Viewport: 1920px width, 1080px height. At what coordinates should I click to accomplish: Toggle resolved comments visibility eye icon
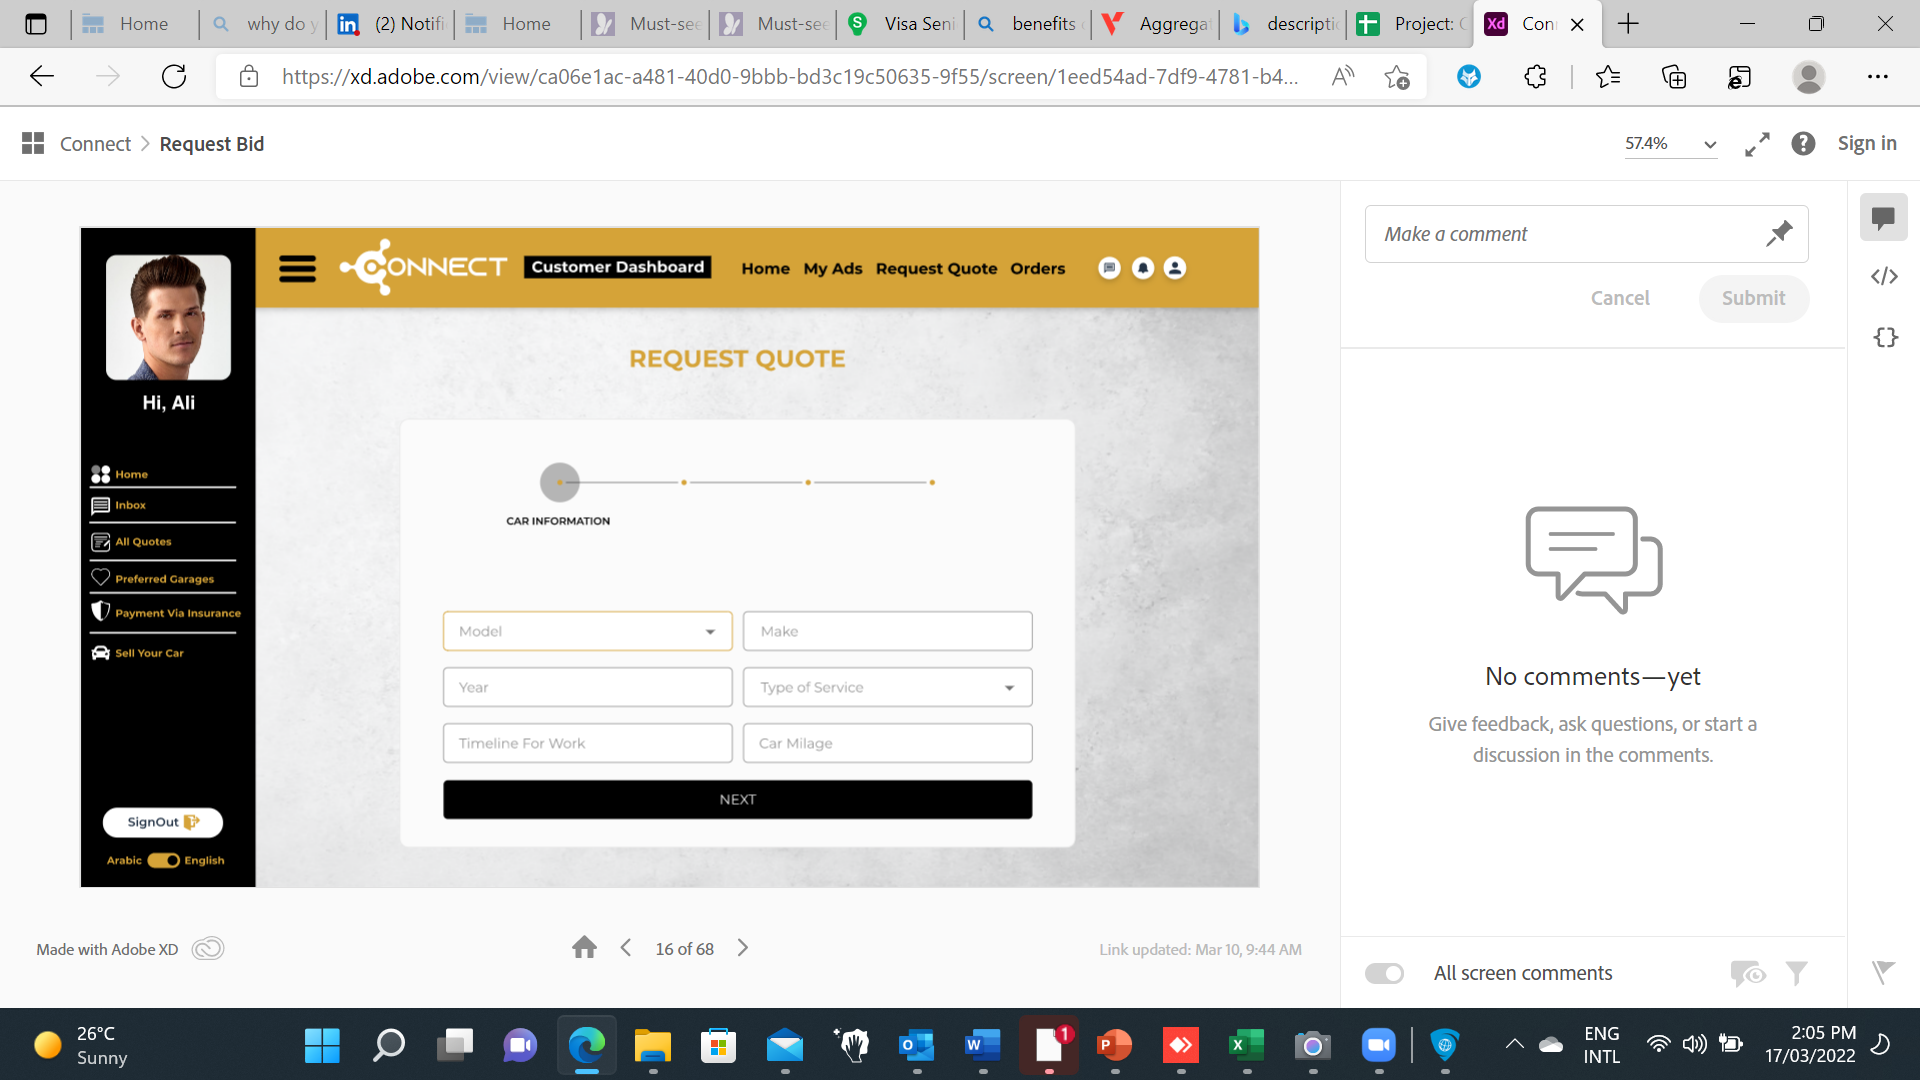point(1747,973)
